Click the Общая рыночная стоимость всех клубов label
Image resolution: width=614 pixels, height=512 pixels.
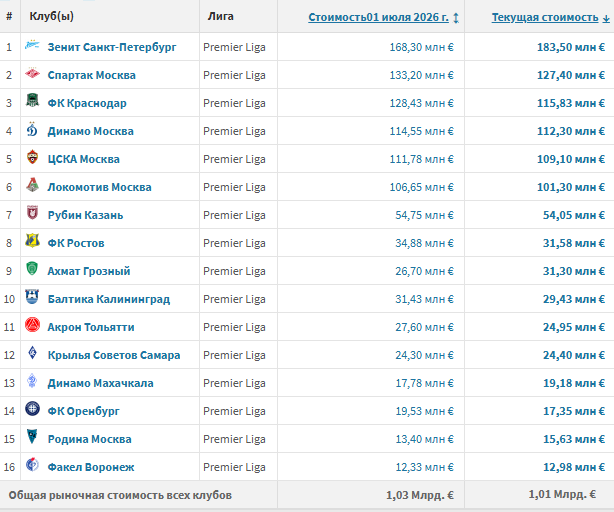click(120, 495)
